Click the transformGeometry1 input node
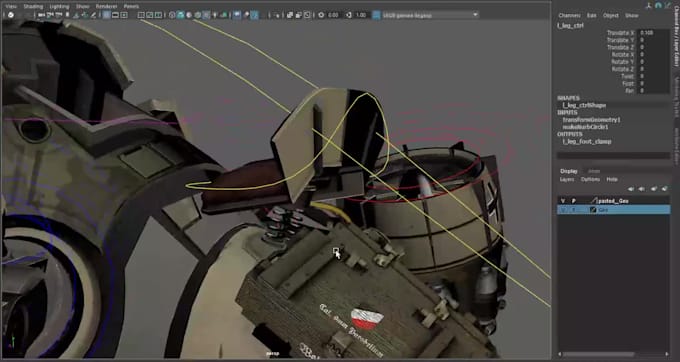Viewport: 680px width, 362px height. click(592, 120)
